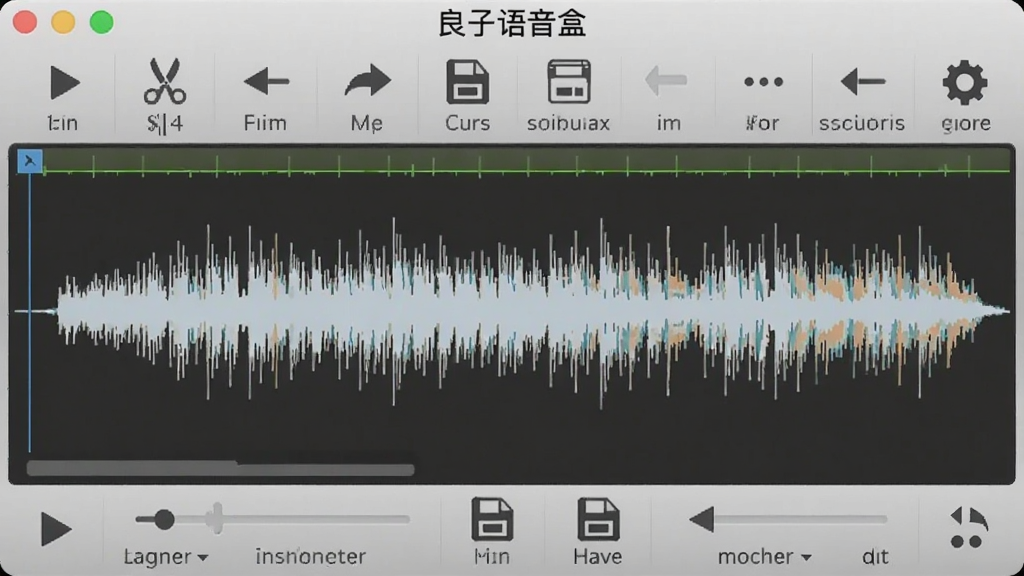
Task: Click the insnoneter label
Action: pyautogui.click(x=310, y=556)
